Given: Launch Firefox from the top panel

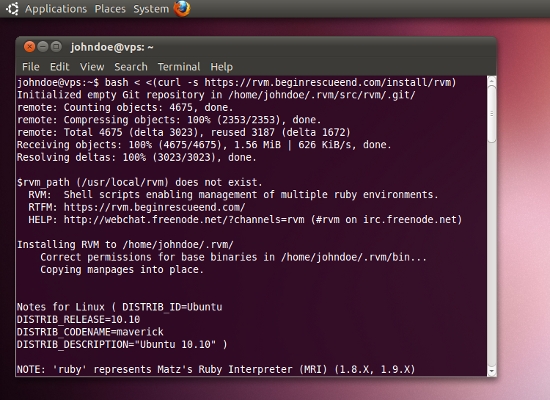Looking at the screenshot, I should (x=182, y=8).
